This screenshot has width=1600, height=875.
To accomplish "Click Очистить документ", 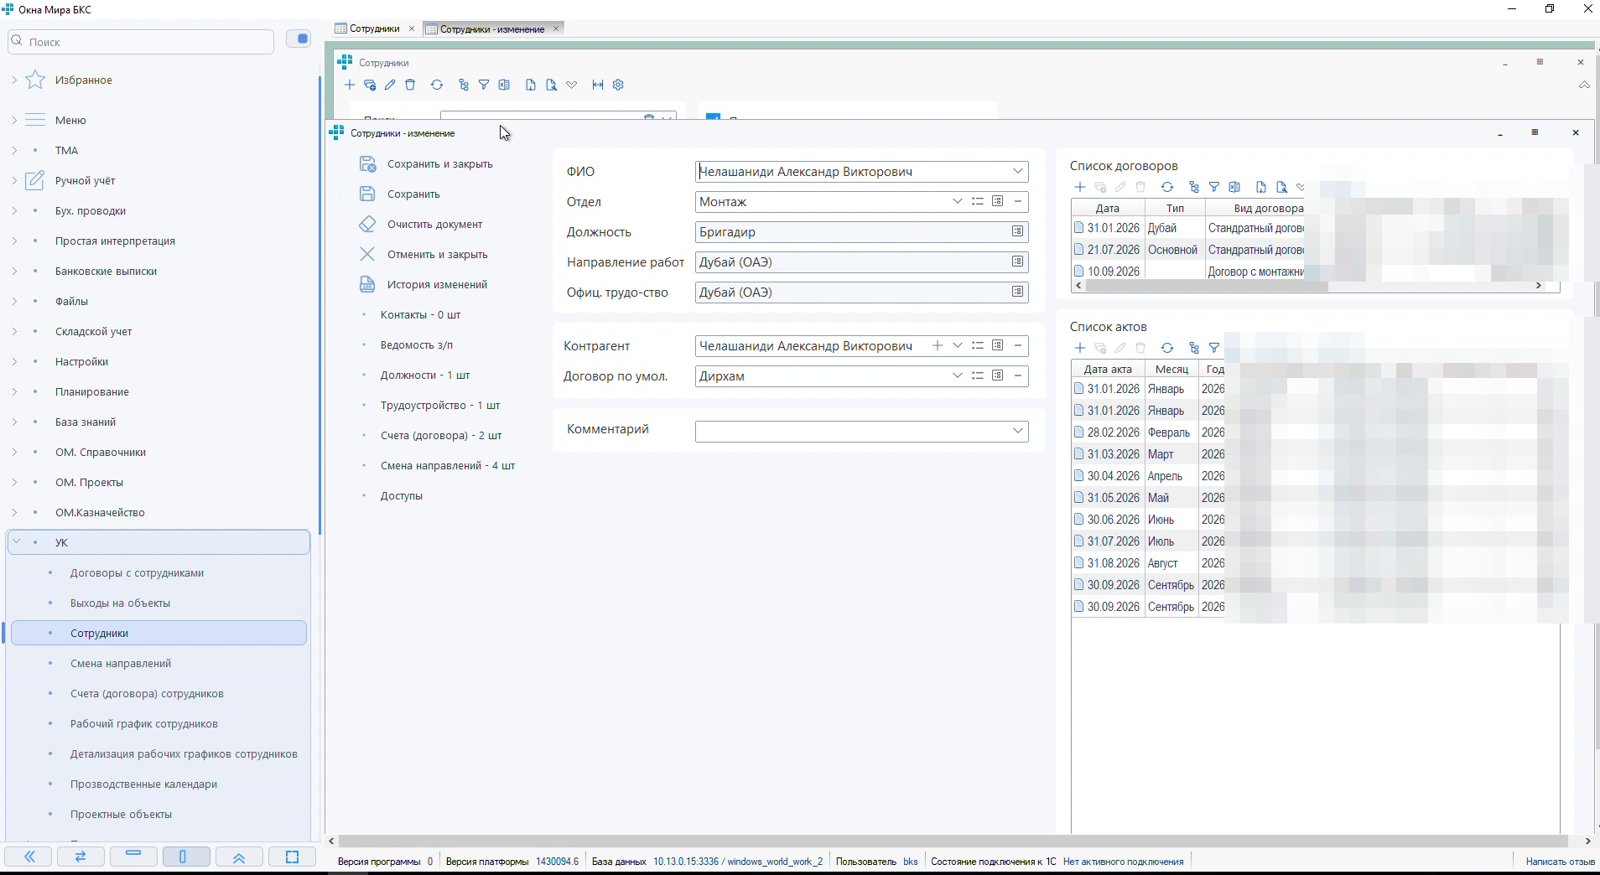I will click(421, 224).
